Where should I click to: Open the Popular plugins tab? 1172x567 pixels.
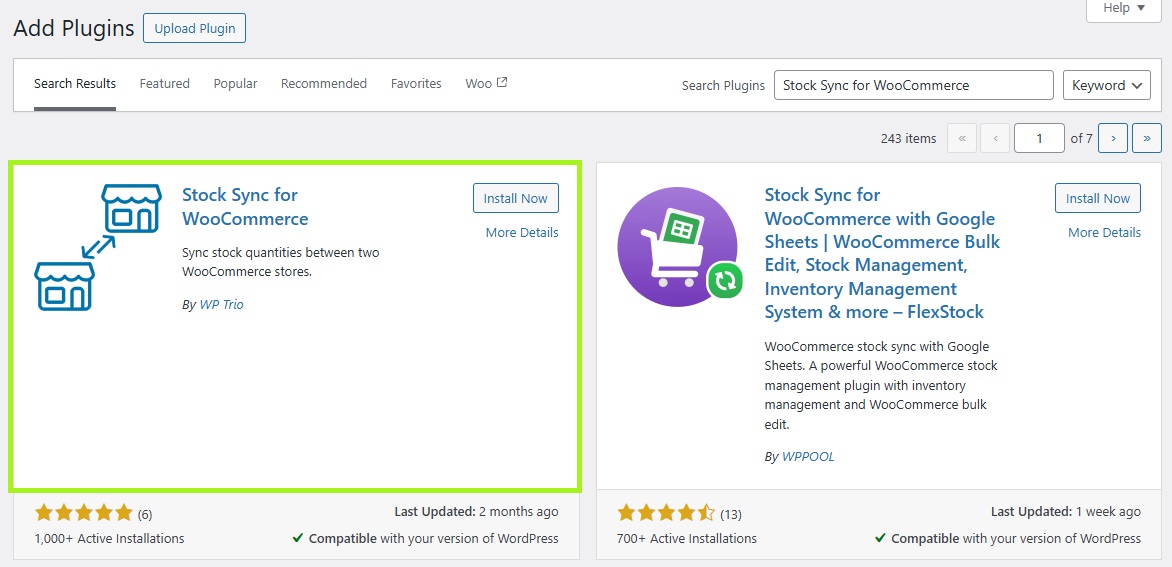click(235, 84)
